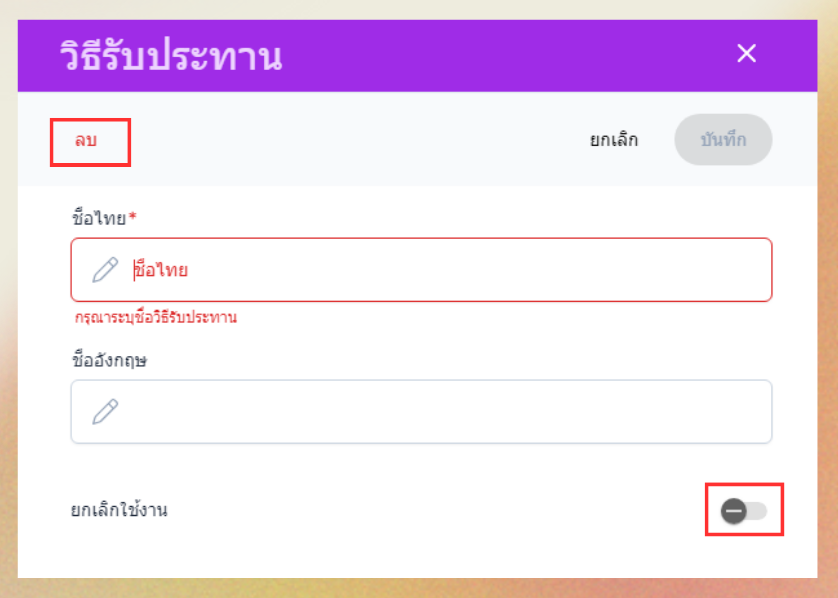Viewport: 838px width, 598px height.
Task: Click the pencil icon in ชื่ออังกฤษ field
Action: tap(105, 411)
